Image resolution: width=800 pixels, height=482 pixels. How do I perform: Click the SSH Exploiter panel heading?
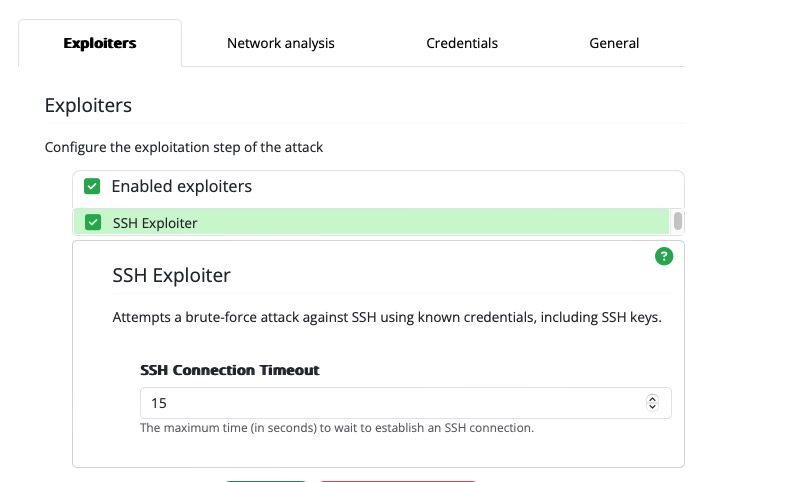click(171, 275)
